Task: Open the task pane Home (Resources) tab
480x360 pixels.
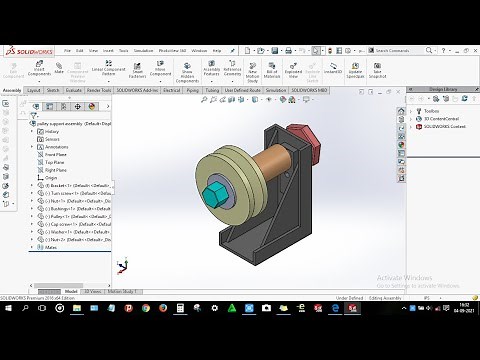Action: 401,111
